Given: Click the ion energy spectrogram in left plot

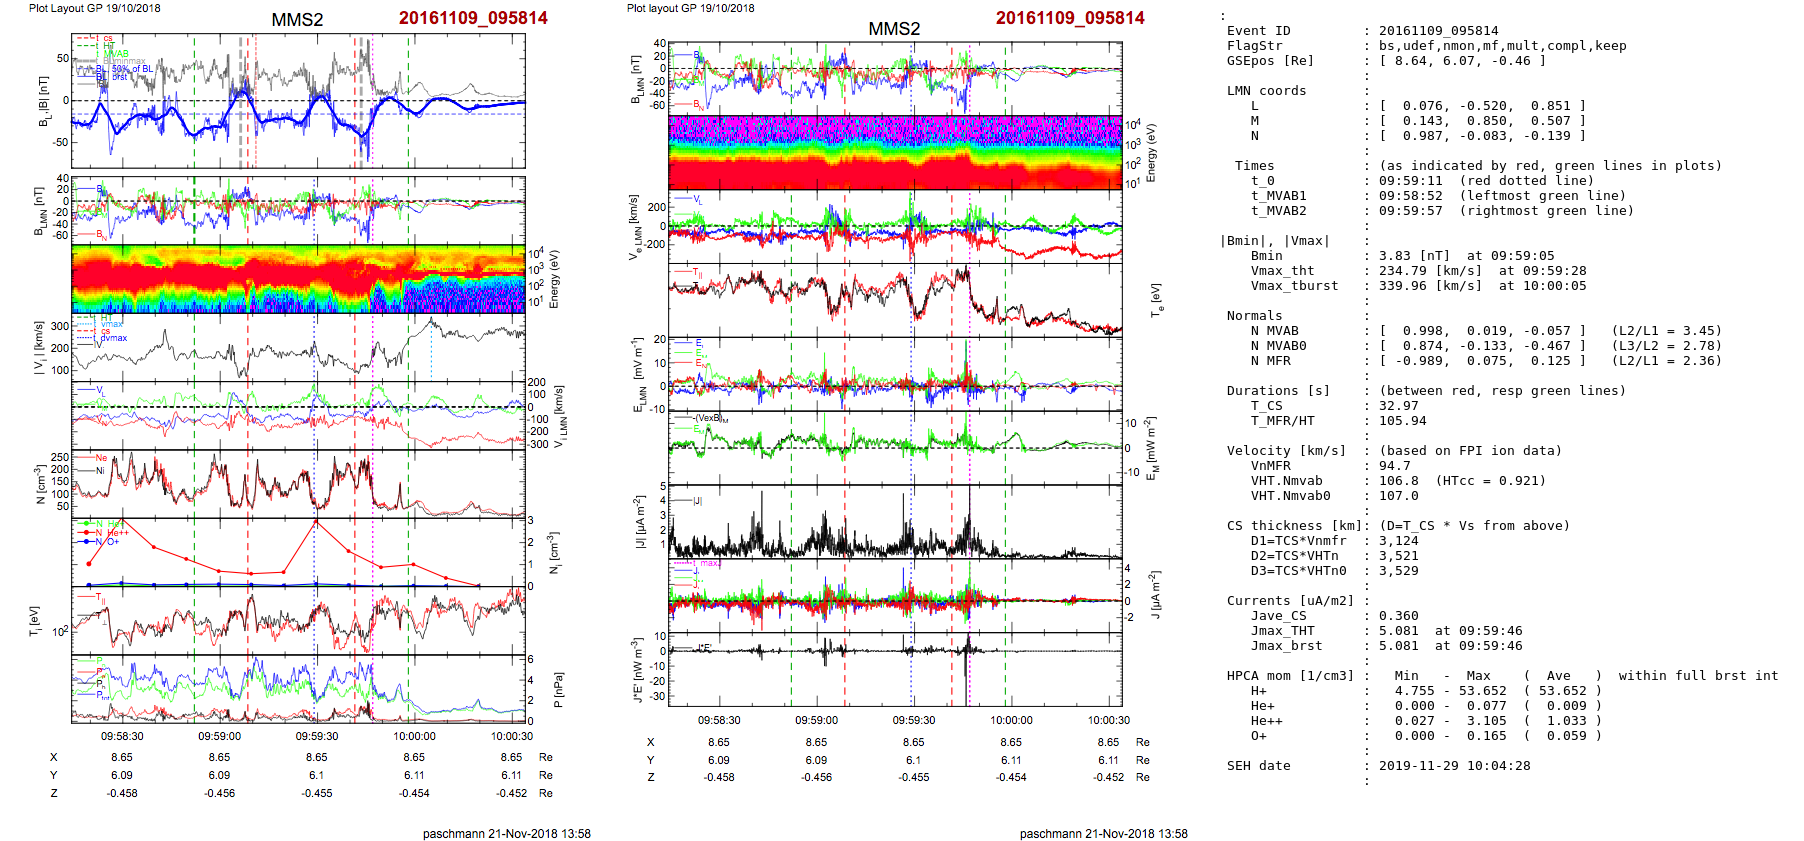Looking at the screenshot, I should (x=298, y=279).
